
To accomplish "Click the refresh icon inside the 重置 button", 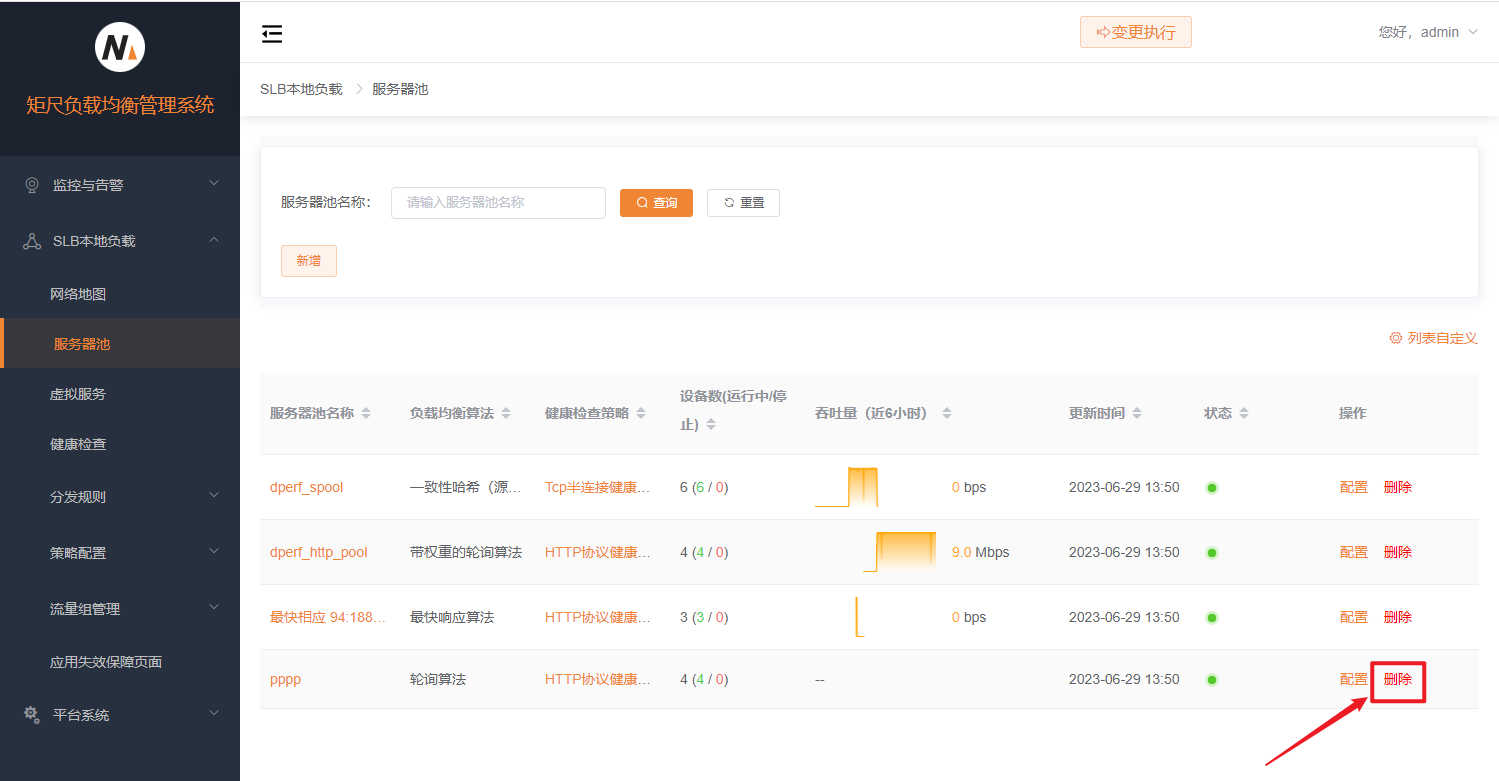I will [x=727, y=202].
